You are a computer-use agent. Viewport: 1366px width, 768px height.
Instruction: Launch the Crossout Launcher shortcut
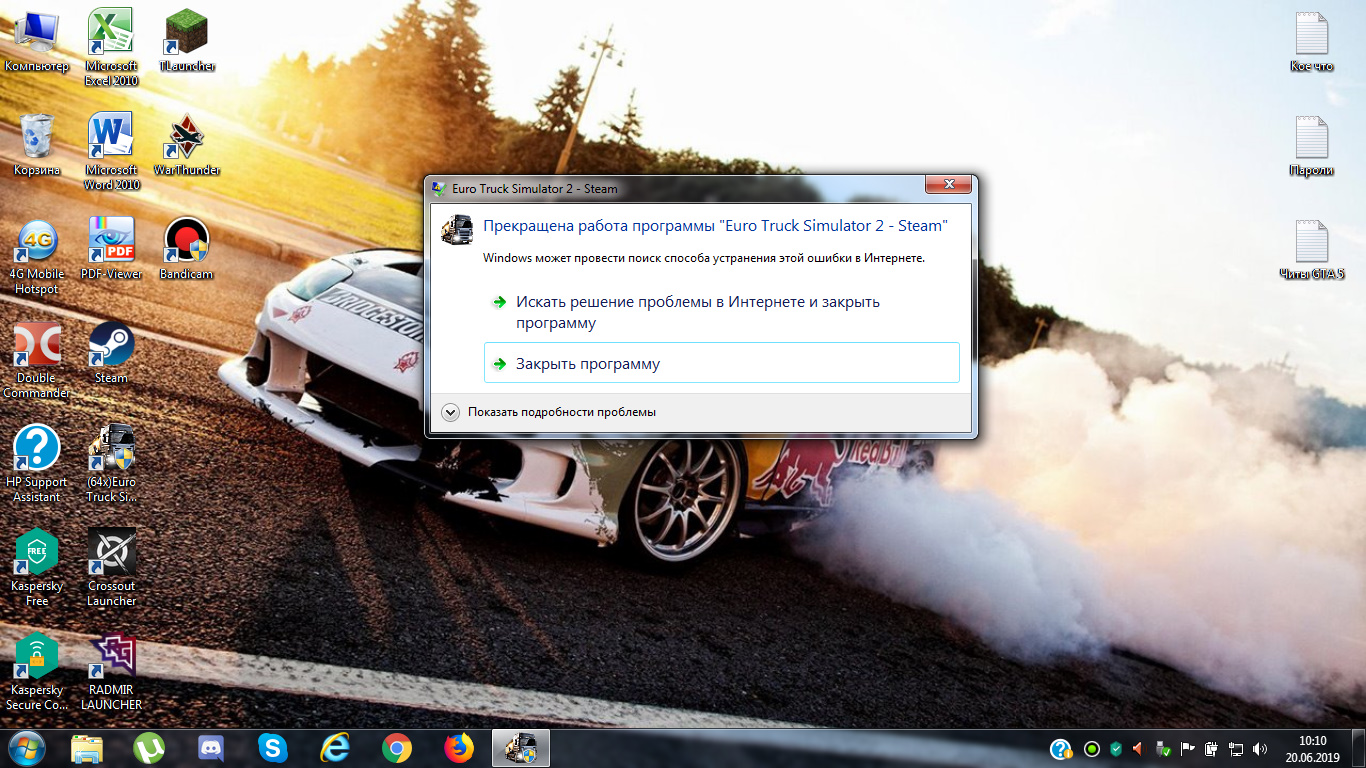point(111,568)
